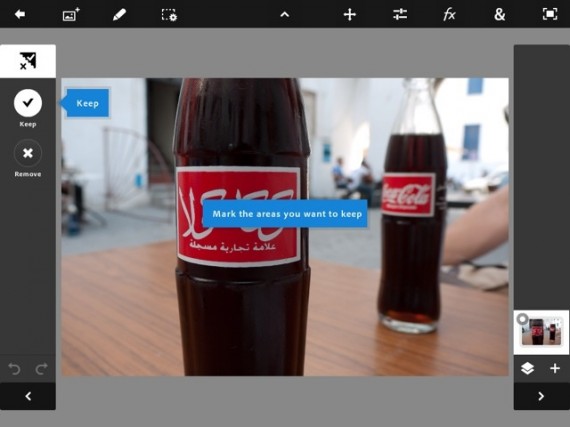Open the fx effects menu
The image size is (570, 427).
click(x=449, y=15)
